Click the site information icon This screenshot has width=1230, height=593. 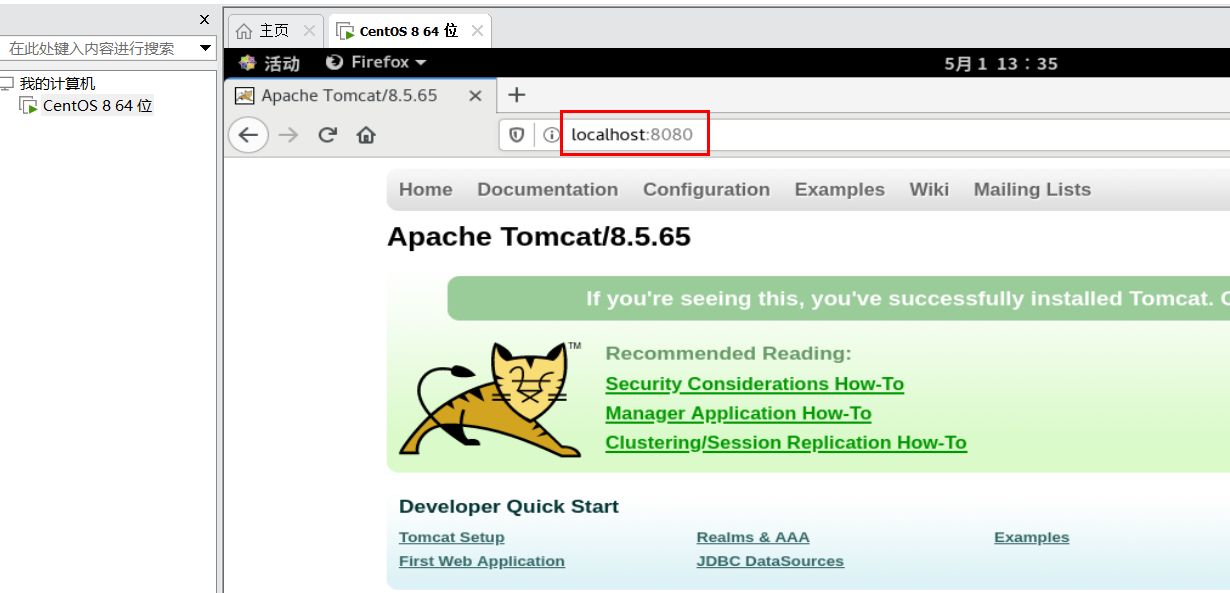tap(551, 135)
